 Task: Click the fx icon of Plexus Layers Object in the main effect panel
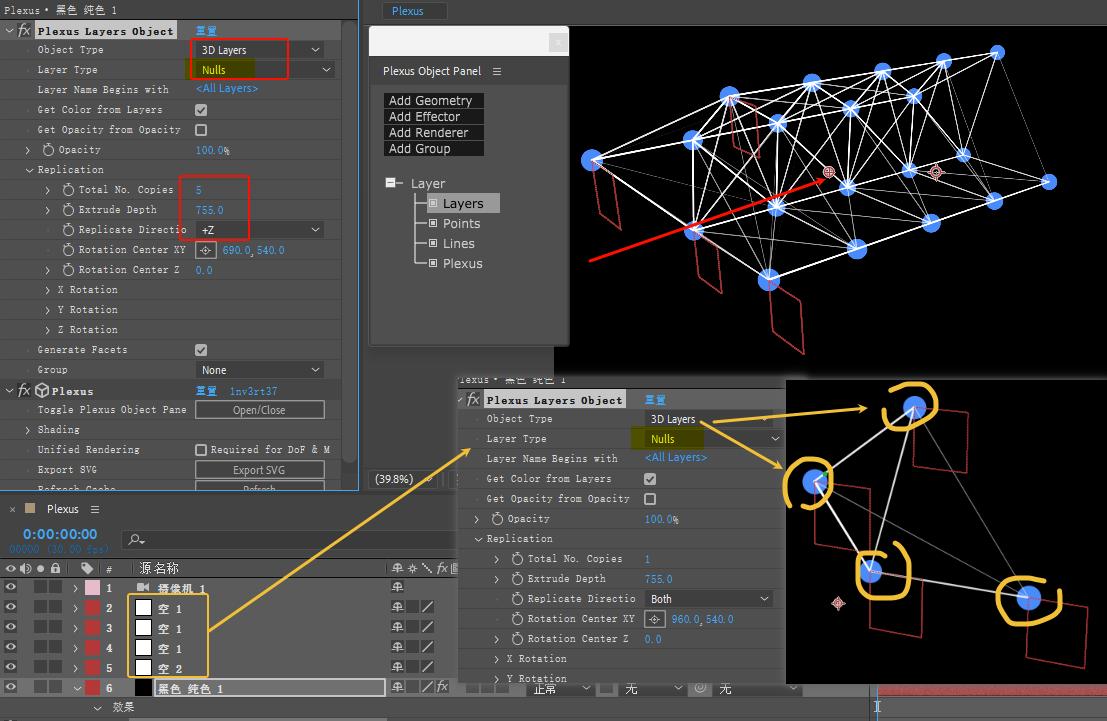coord(25,30)
